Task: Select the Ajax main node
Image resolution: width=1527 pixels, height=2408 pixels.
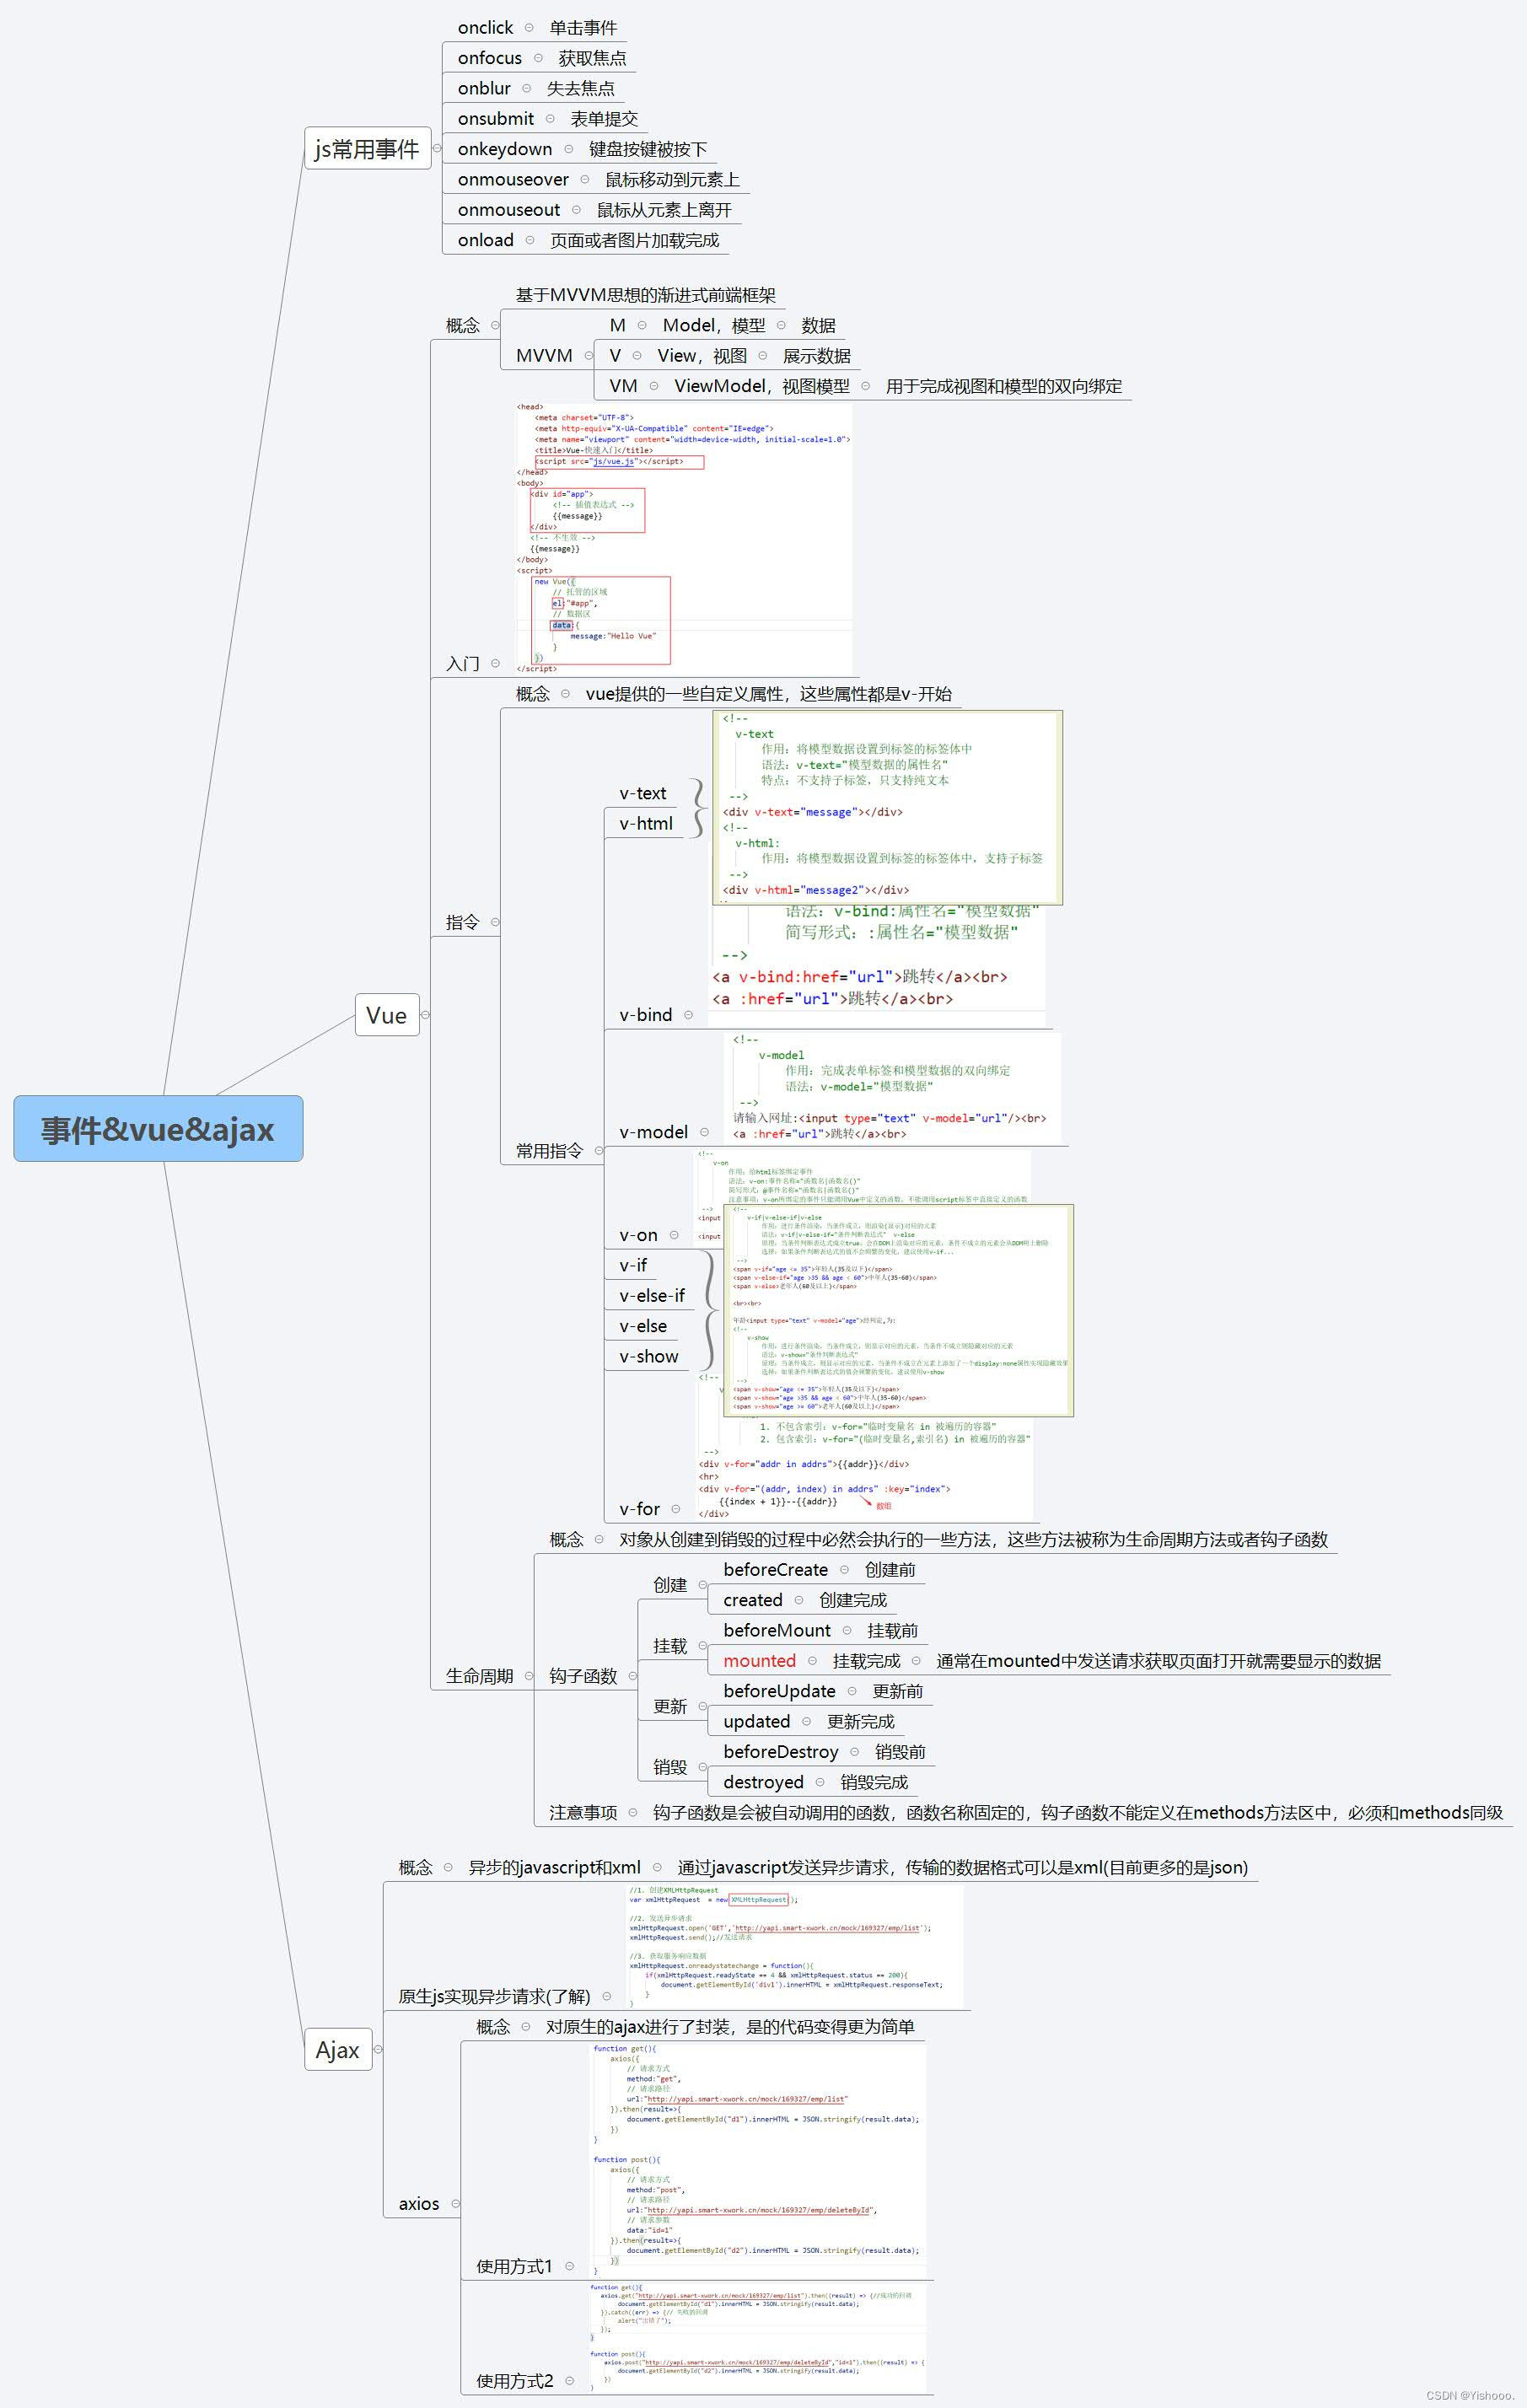Action: 338,2049
